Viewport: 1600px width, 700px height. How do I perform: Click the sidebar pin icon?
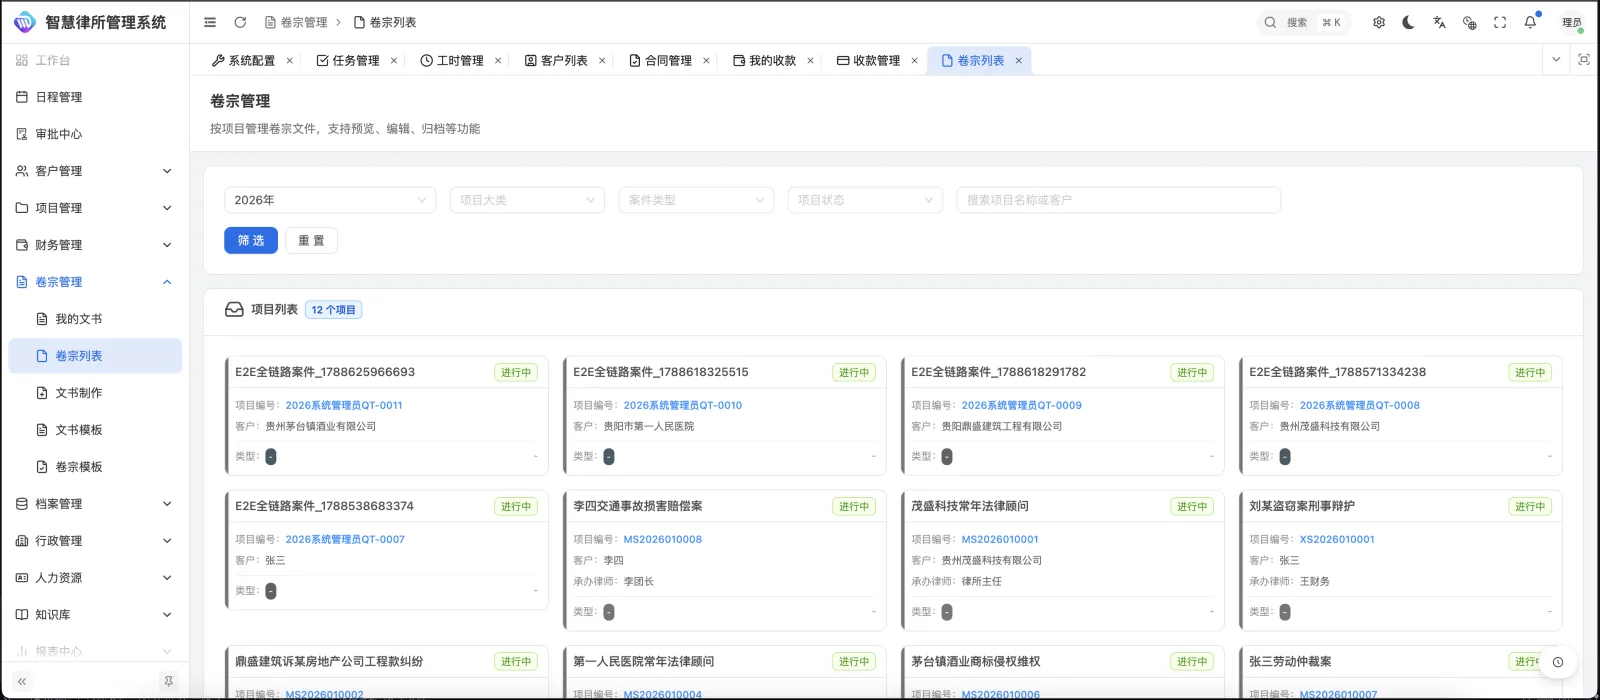[168, 681]
